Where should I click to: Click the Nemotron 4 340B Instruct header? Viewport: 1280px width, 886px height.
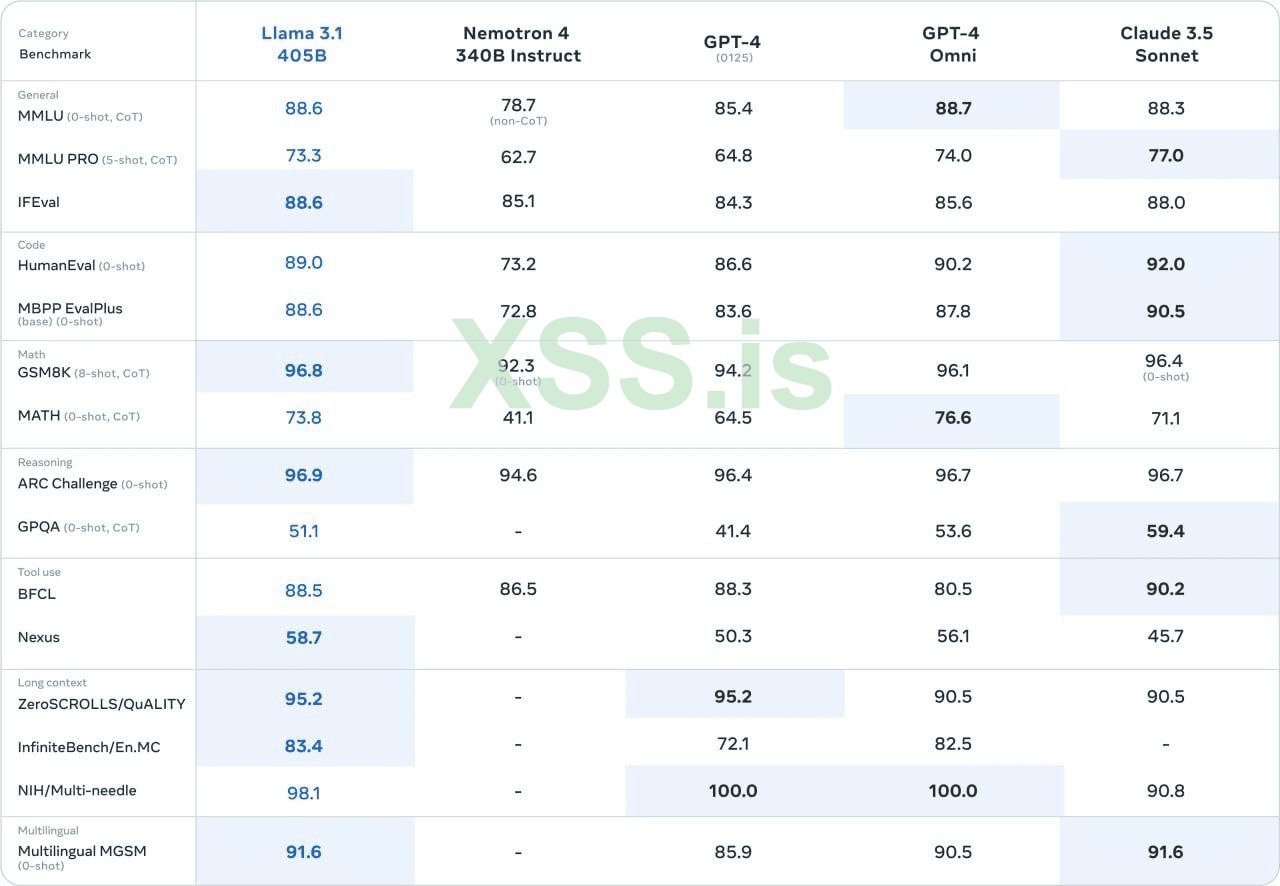[x=518, y=44]
